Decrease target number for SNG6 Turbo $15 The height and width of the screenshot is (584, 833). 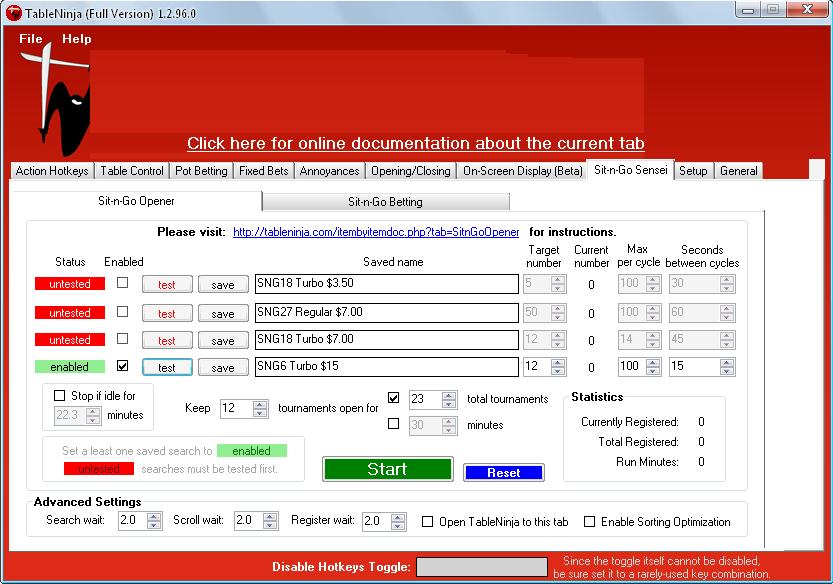558,371
